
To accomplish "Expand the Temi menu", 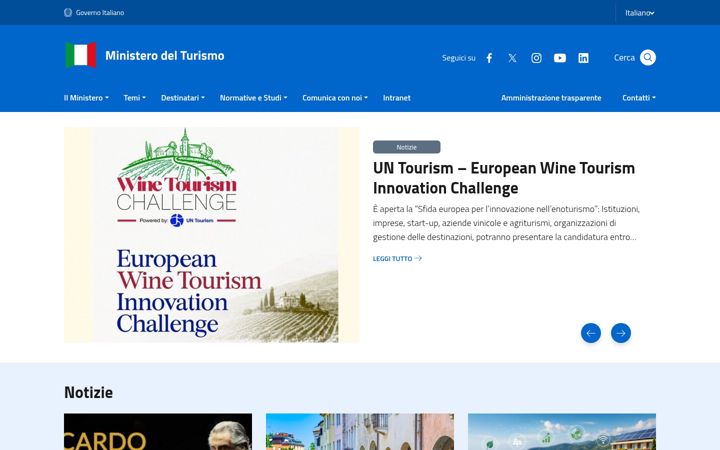I will tap(135, 98).
